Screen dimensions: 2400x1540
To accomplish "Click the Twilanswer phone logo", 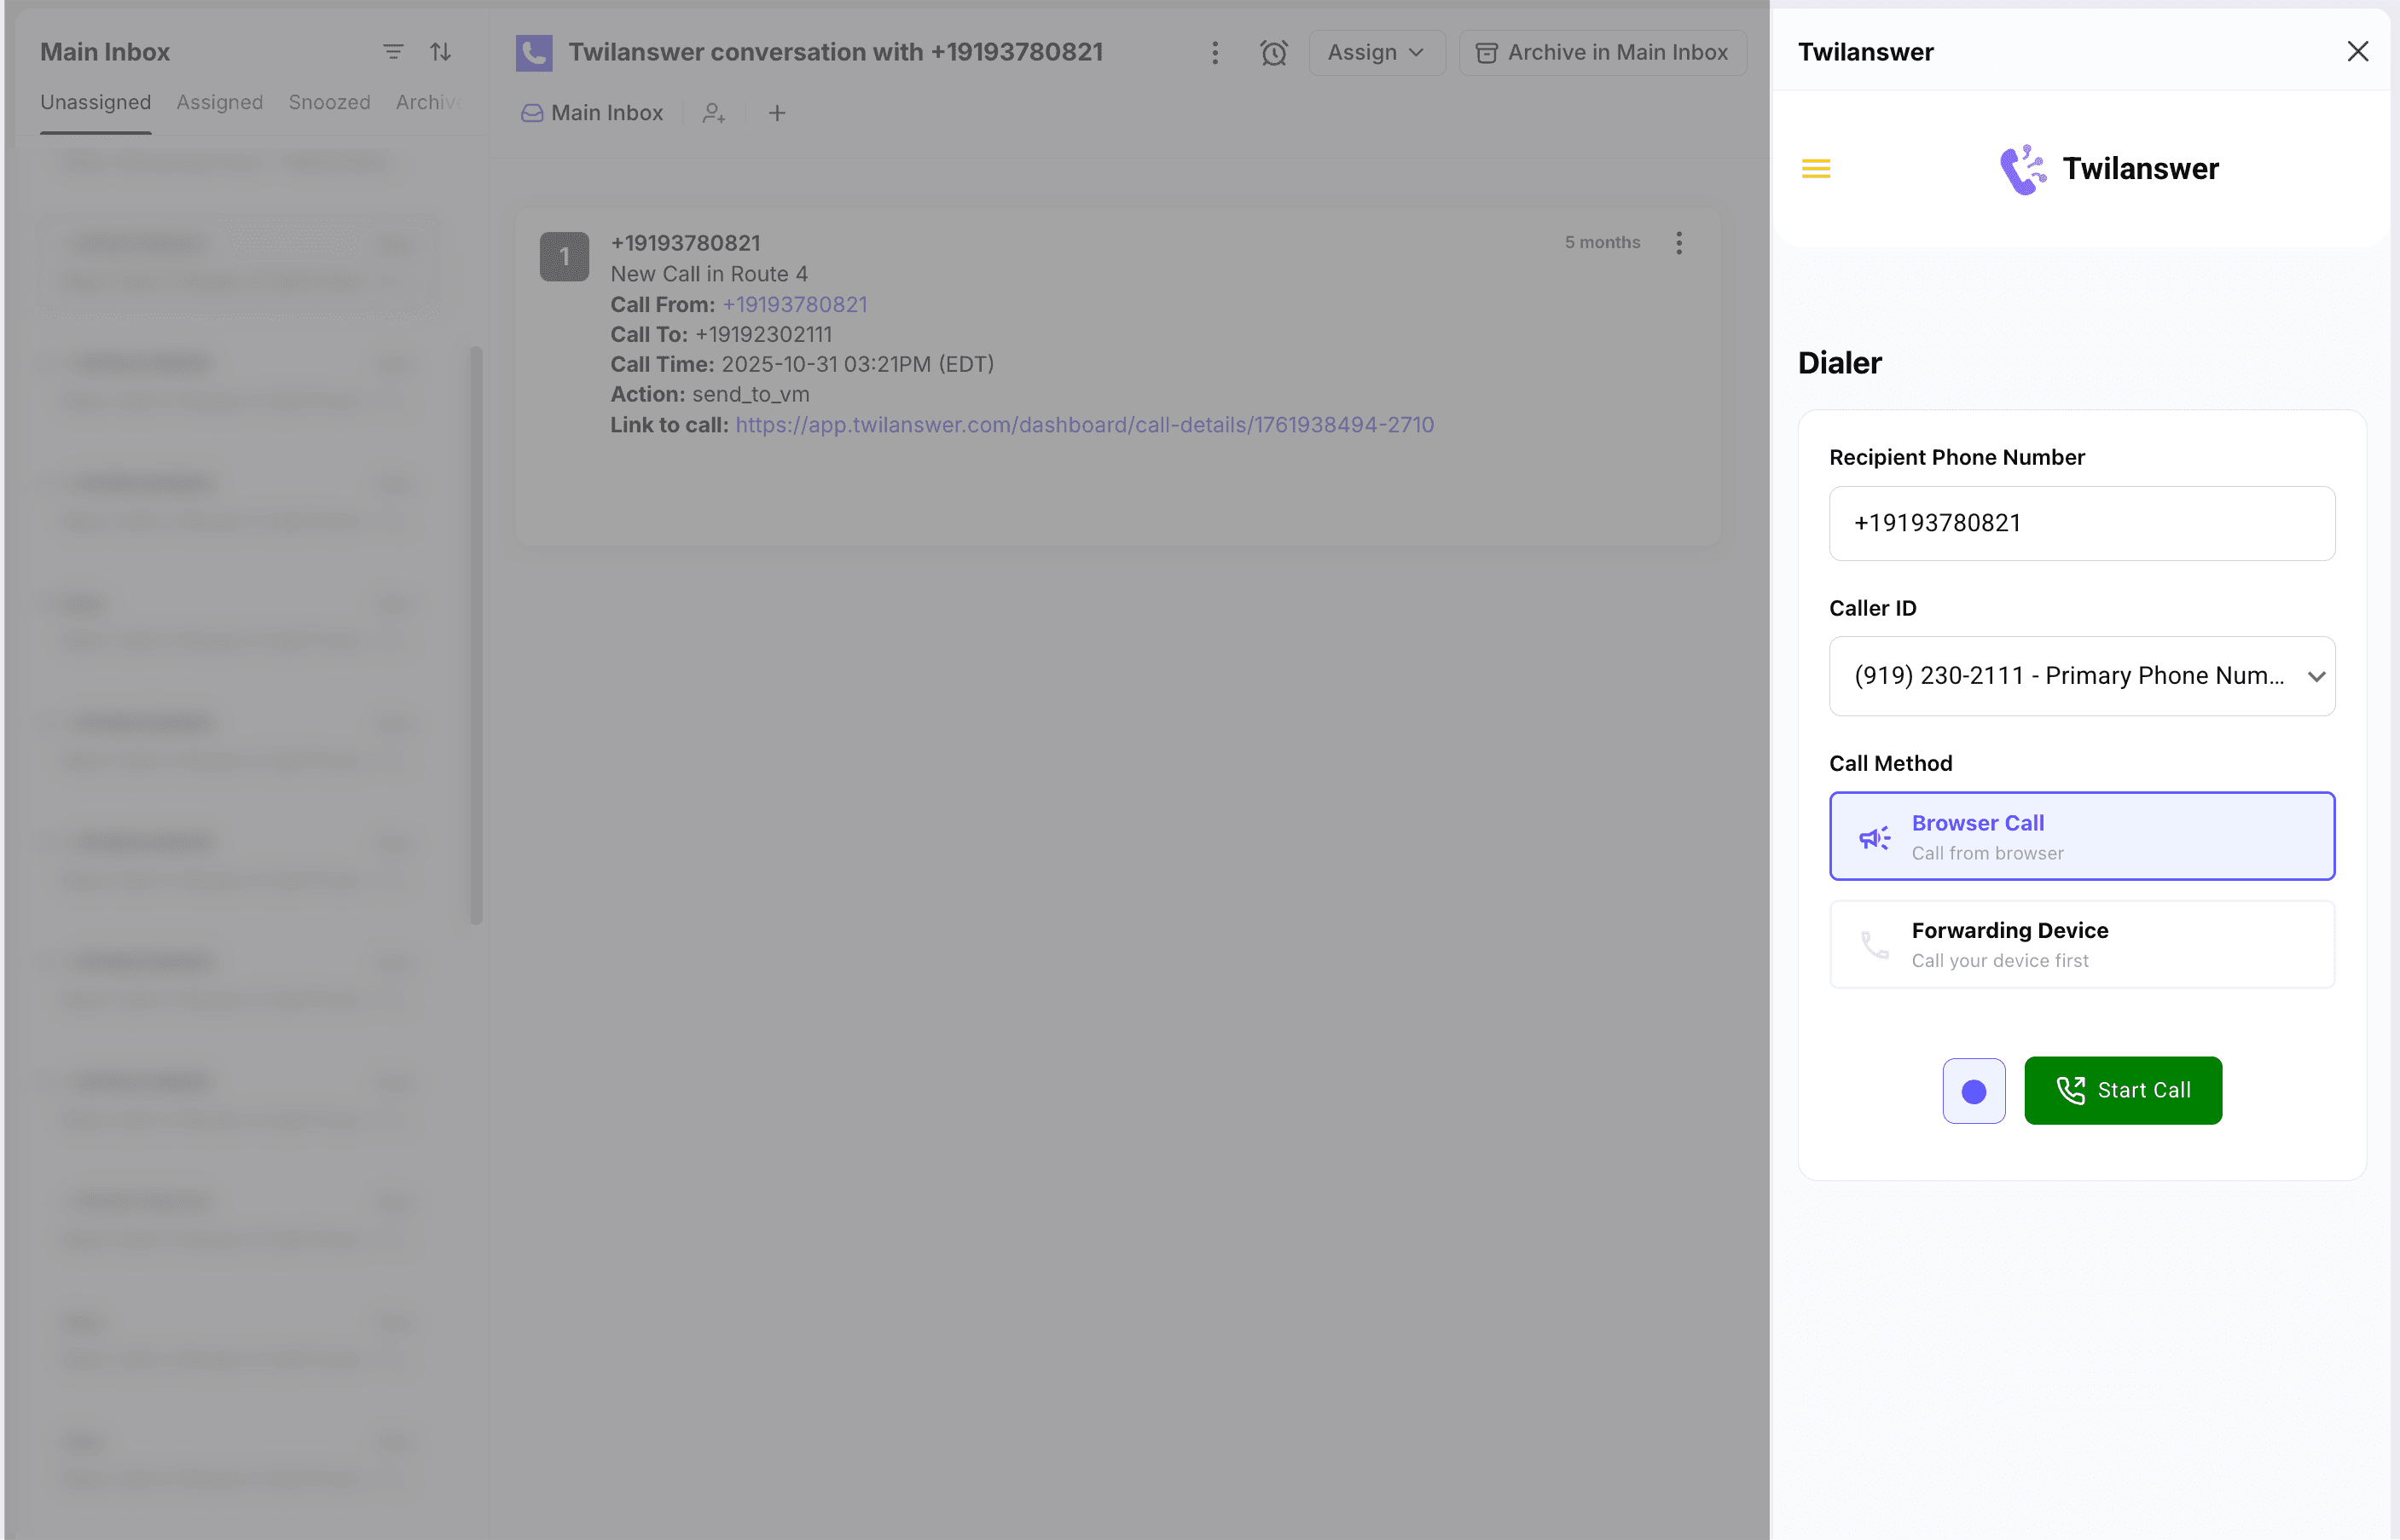I will click(x=2023, y=168).
